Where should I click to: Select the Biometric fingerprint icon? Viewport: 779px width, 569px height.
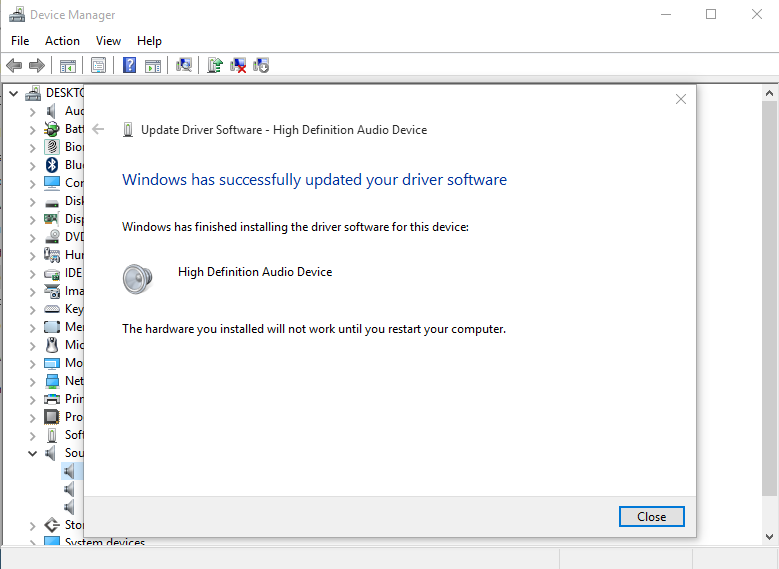point(52,147)
